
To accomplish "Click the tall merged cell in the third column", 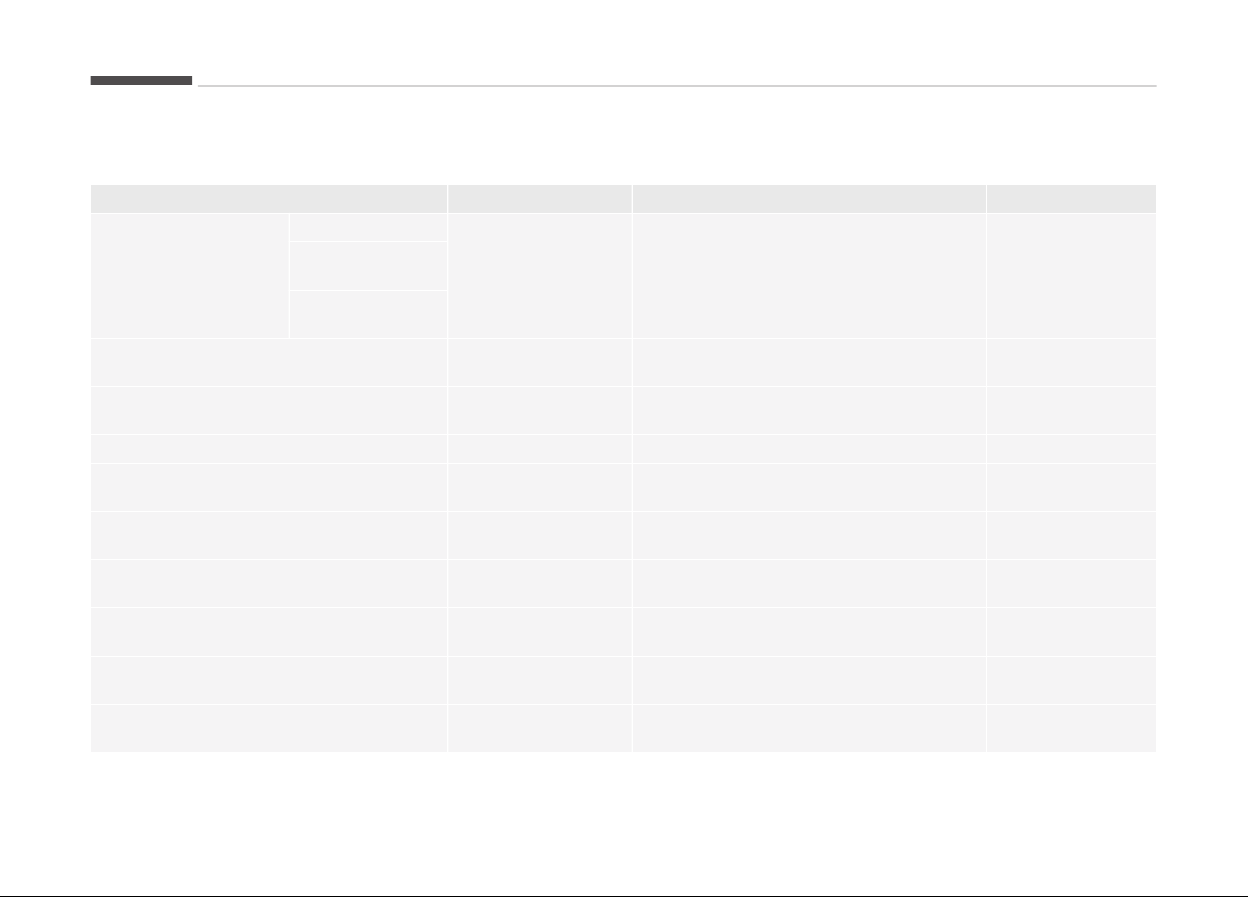I will [x=809, y=275].
